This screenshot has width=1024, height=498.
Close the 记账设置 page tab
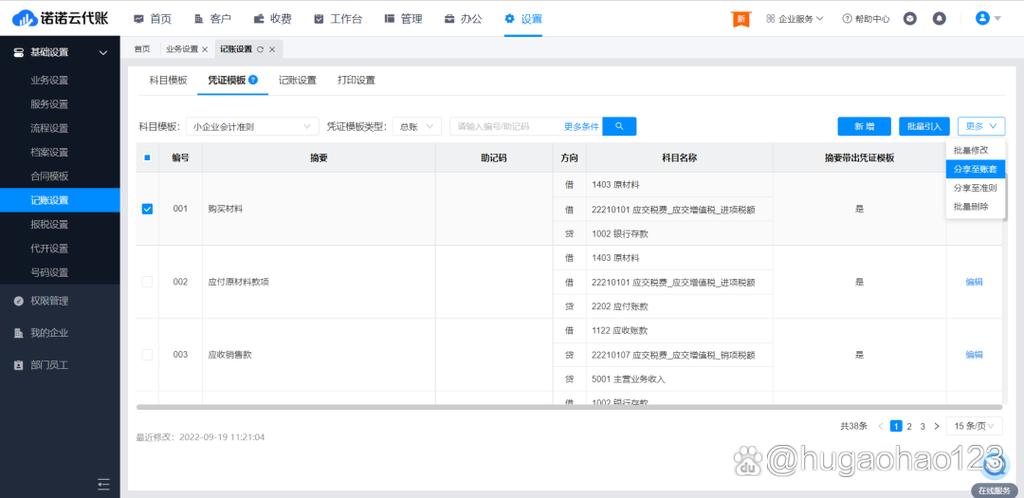tap(272, 50)
